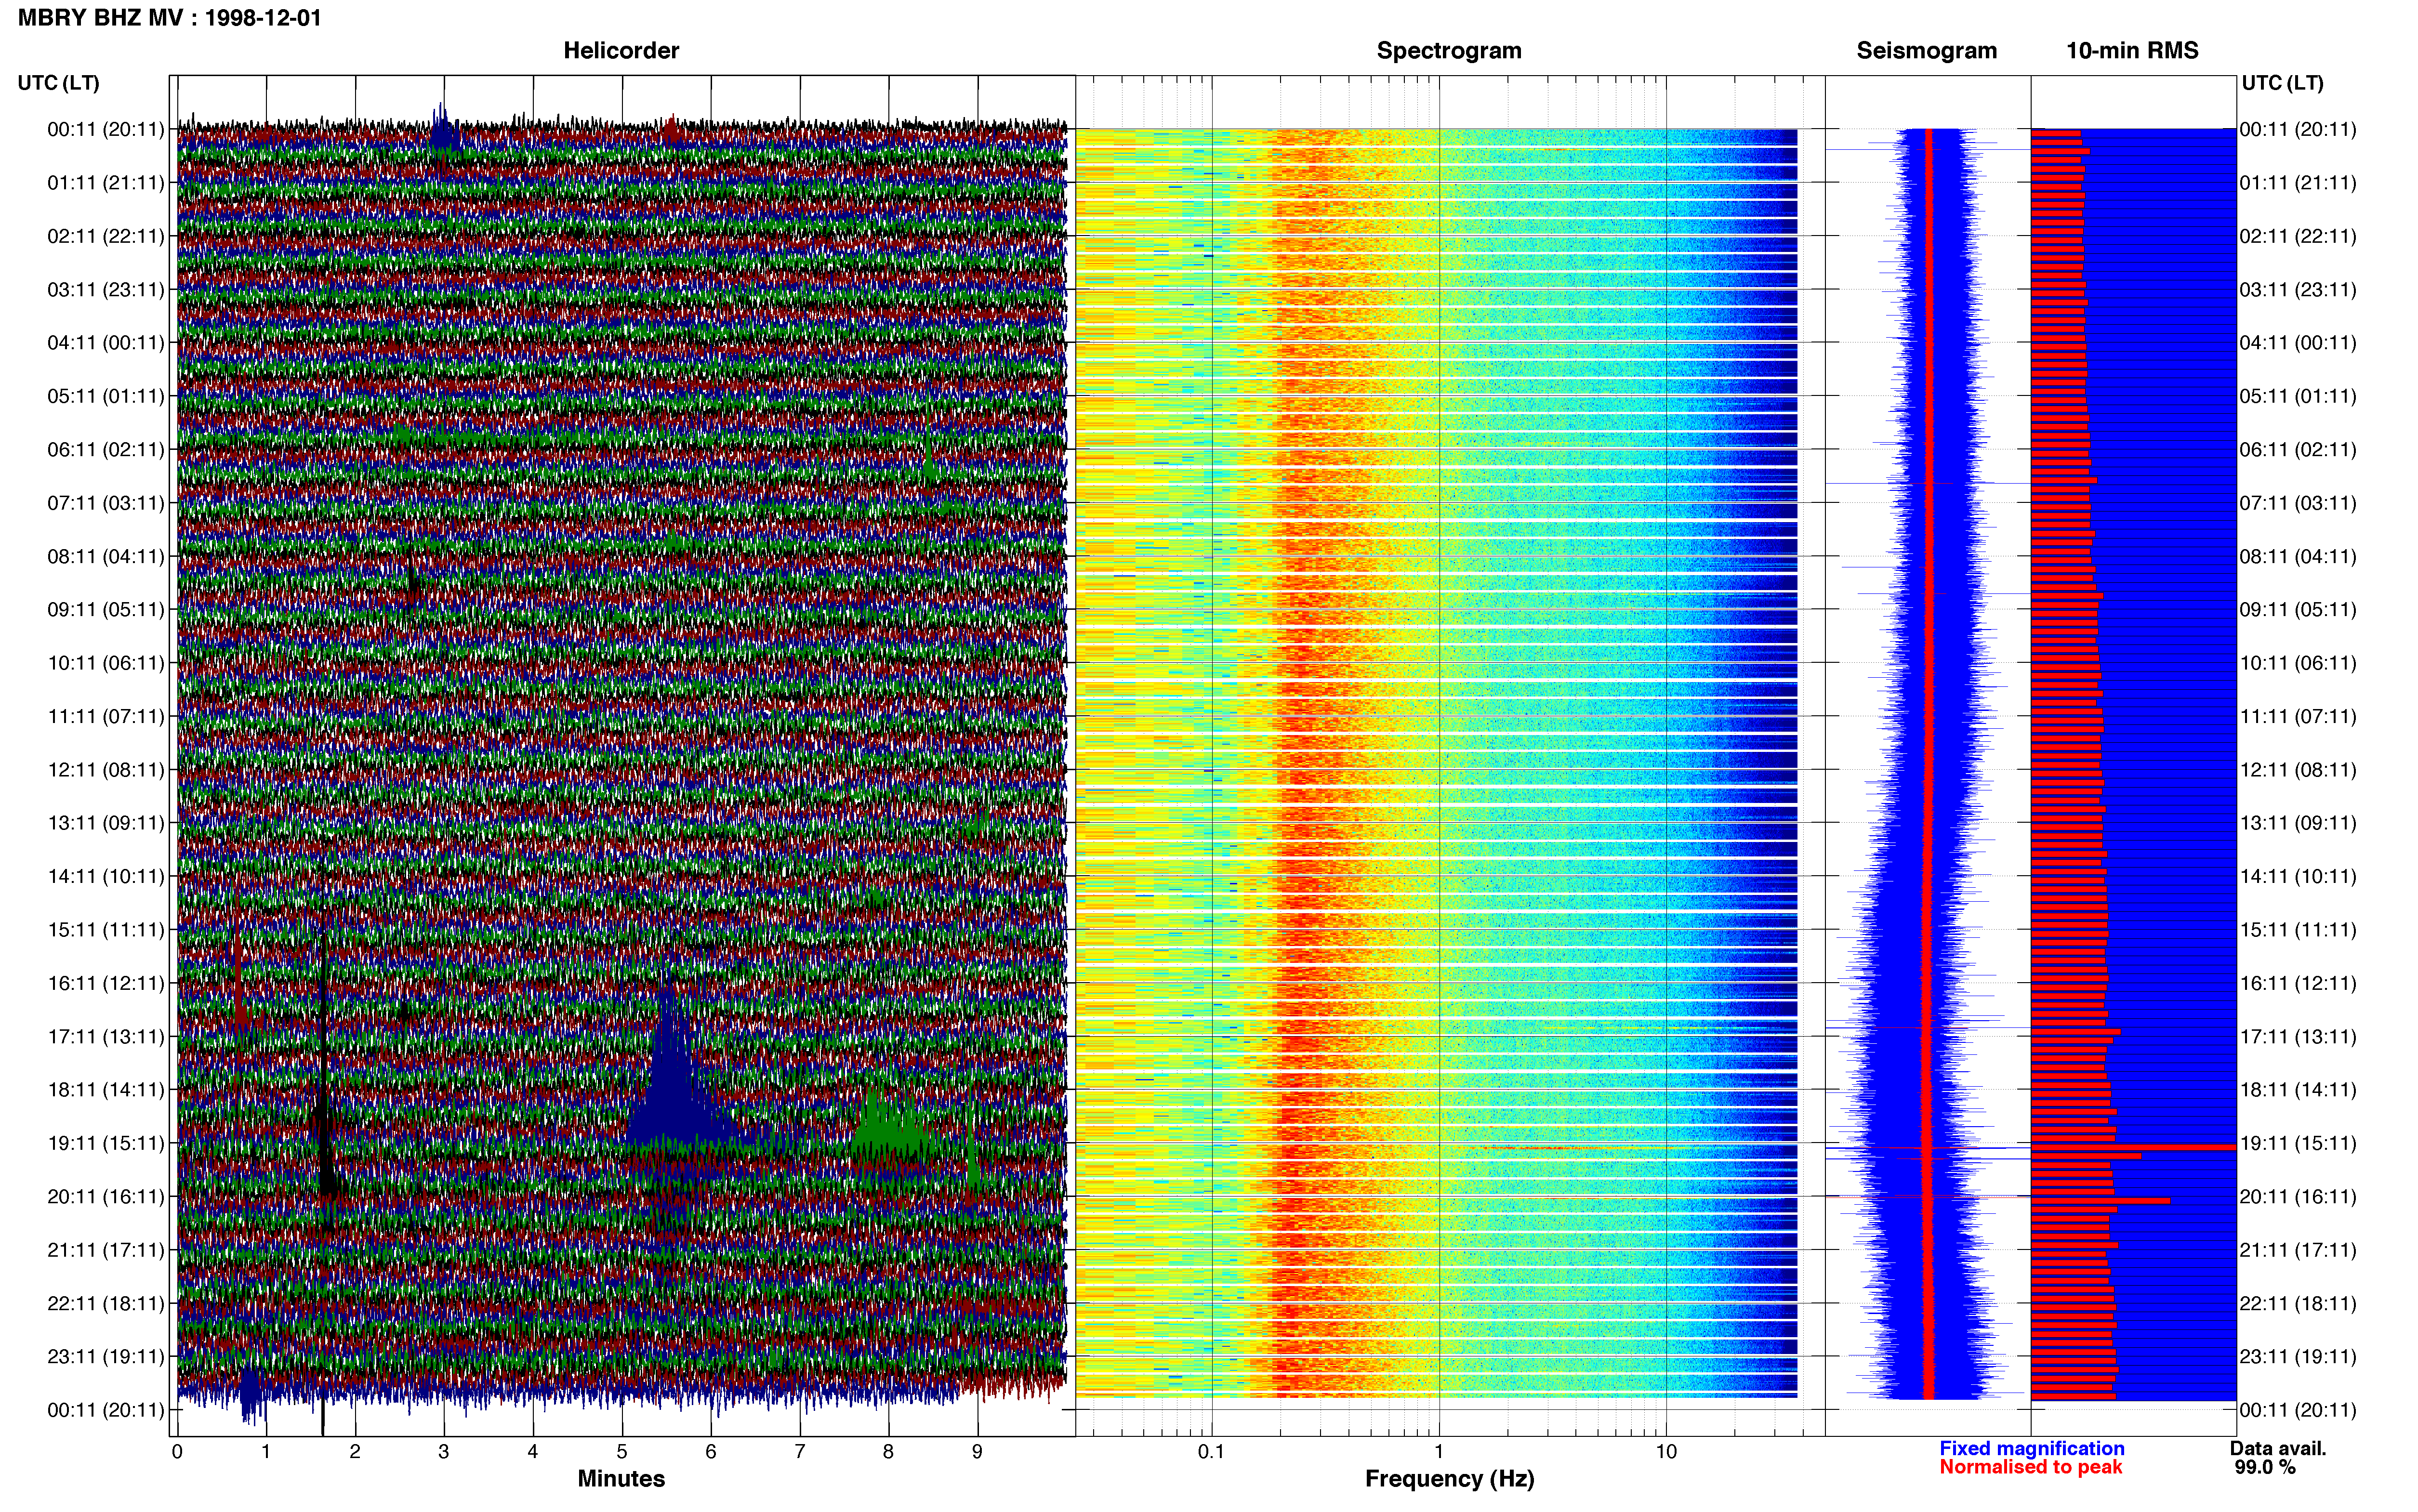
Task: Click the 'Fixed magnification' legend text
Action: point(2031,1448)
